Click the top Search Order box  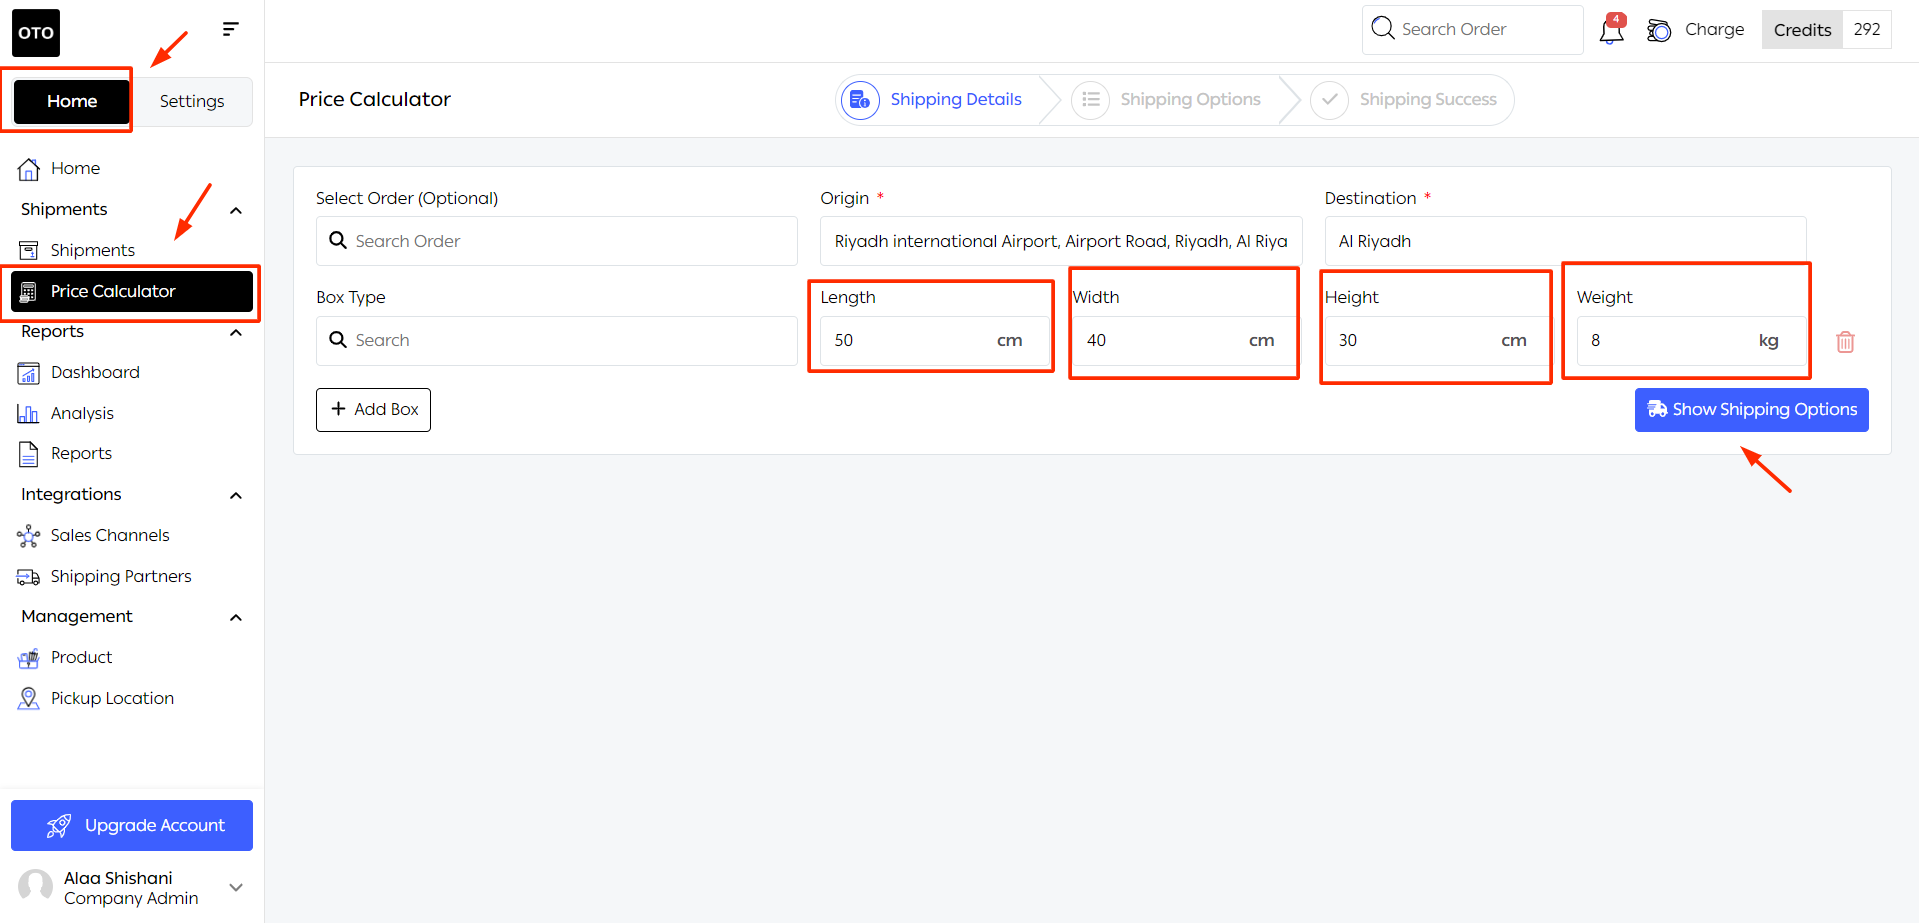[1472, 30]
